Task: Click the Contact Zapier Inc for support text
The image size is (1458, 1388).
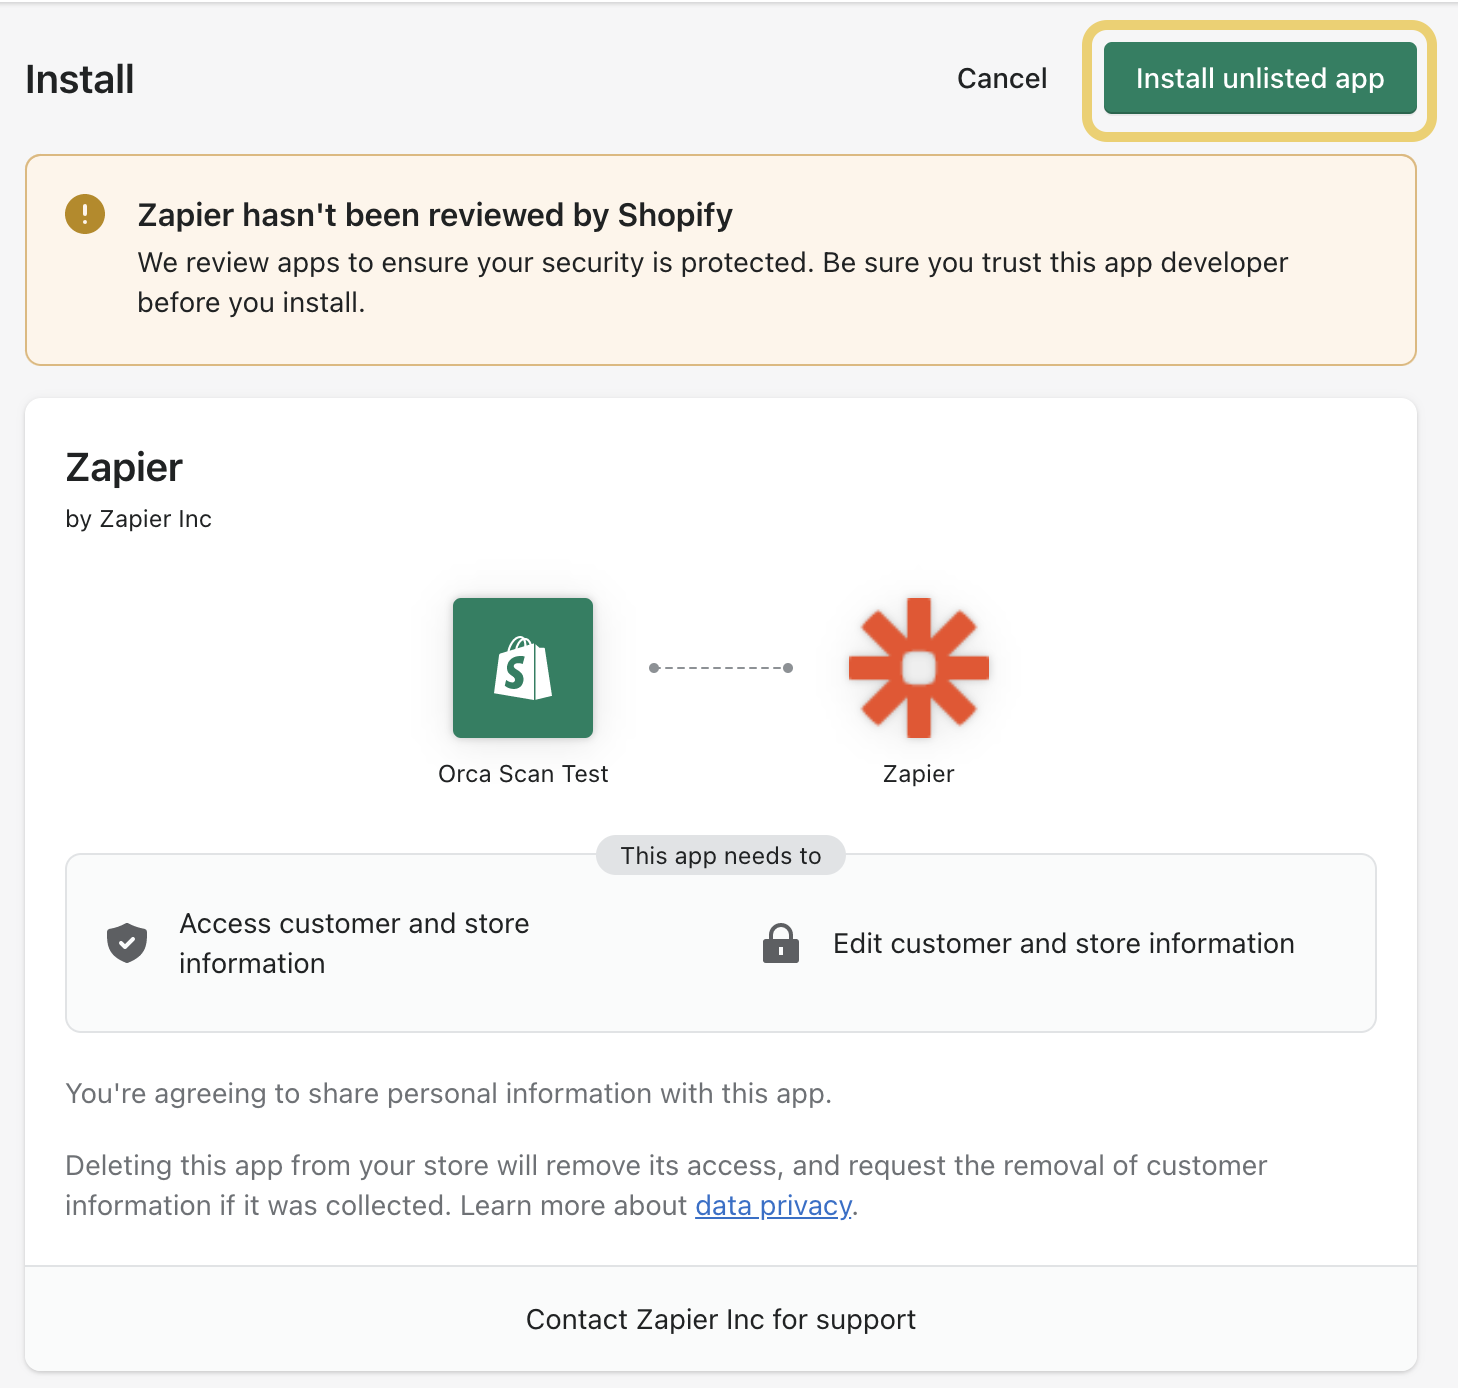Action: (720, 1320)
